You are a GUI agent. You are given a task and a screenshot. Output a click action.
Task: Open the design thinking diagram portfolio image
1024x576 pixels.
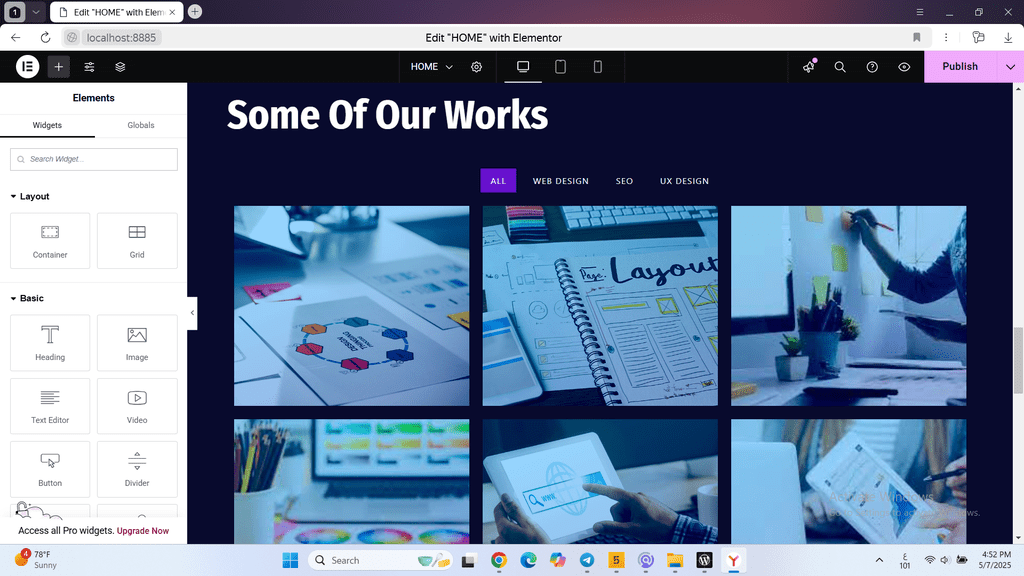tap(351, 306)
